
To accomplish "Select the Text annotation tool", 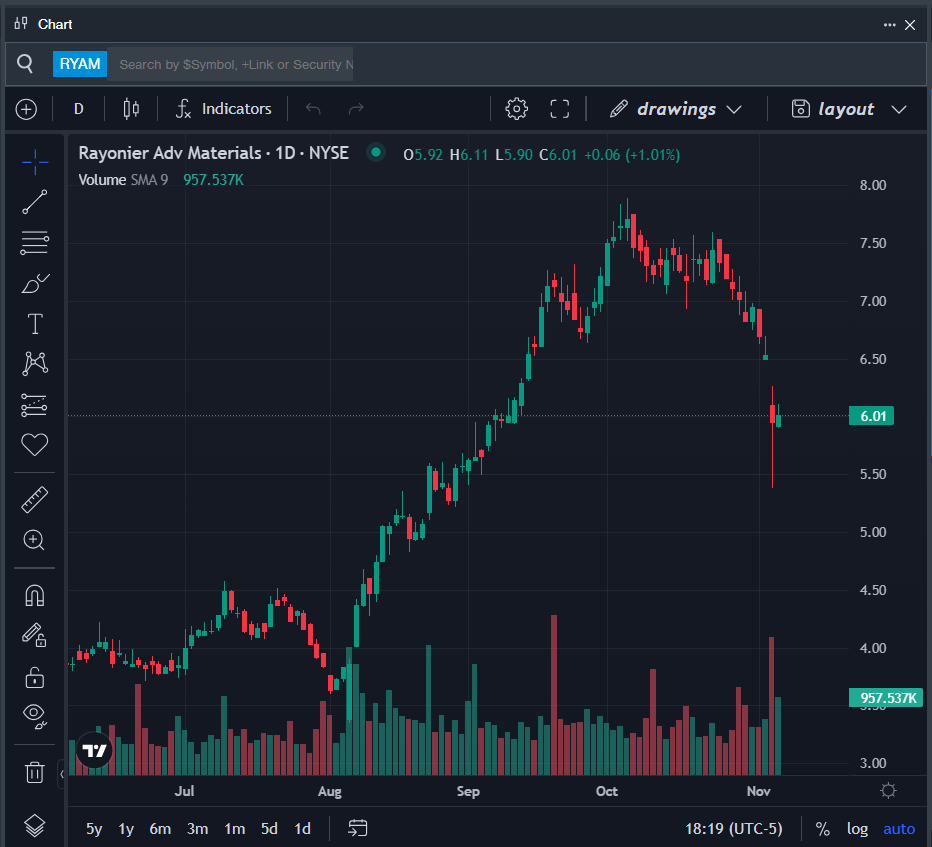I will point(35,324).
